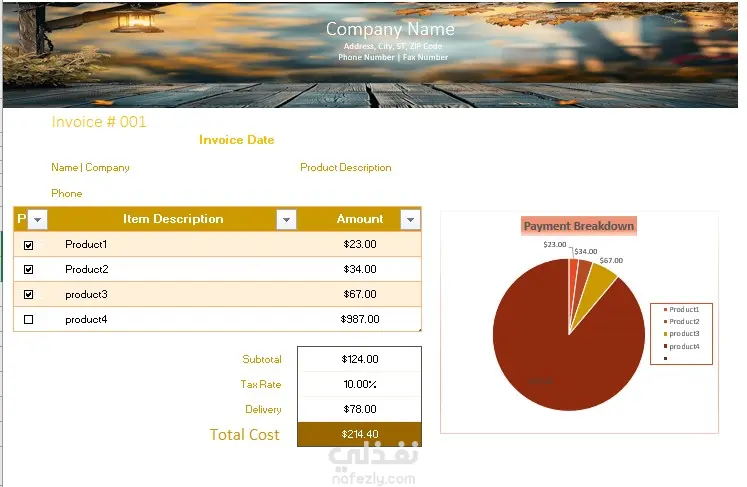Open the P column filter dropdown
Viewport: 747px width, 487px height.
38,220
